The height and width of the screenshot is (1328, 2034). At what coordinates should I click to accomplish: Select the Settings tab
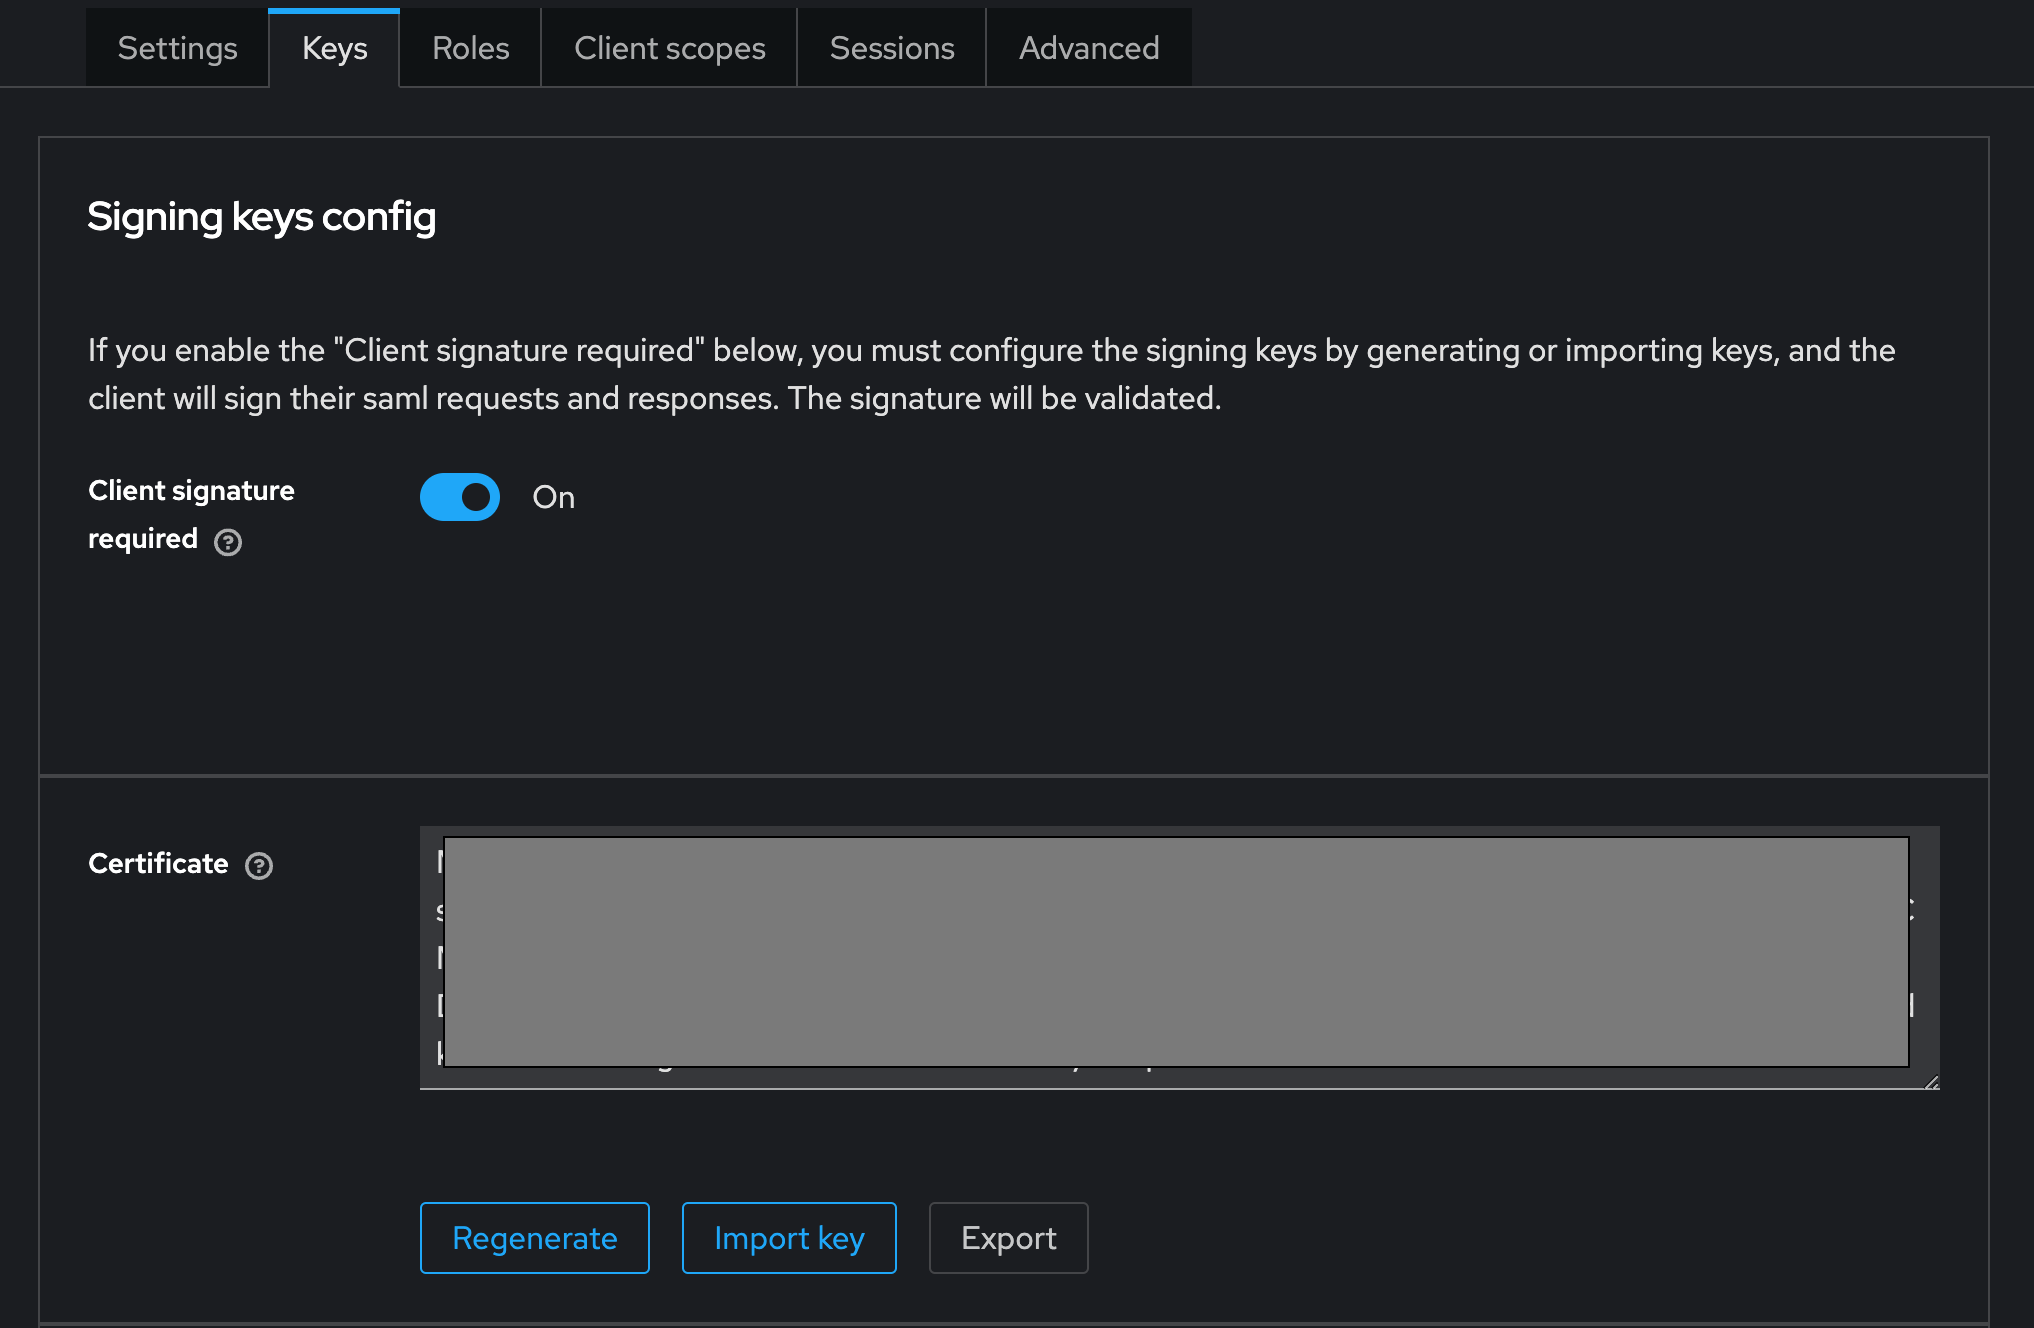click(178, 47)
